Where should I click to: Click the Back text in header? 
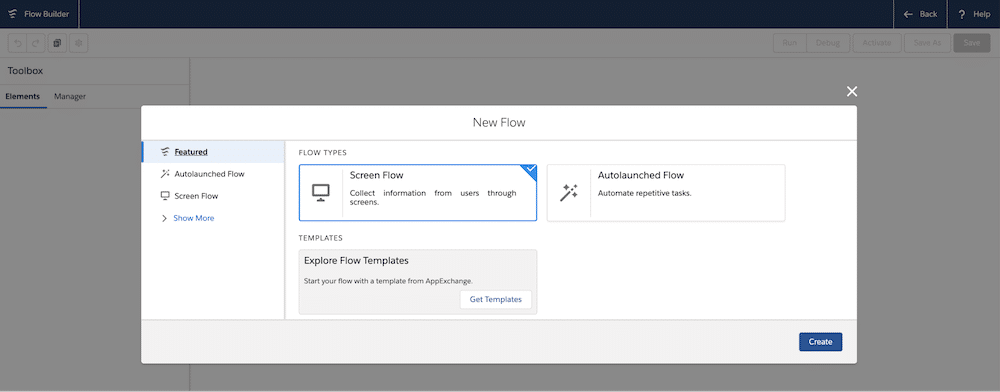[929, 14]
